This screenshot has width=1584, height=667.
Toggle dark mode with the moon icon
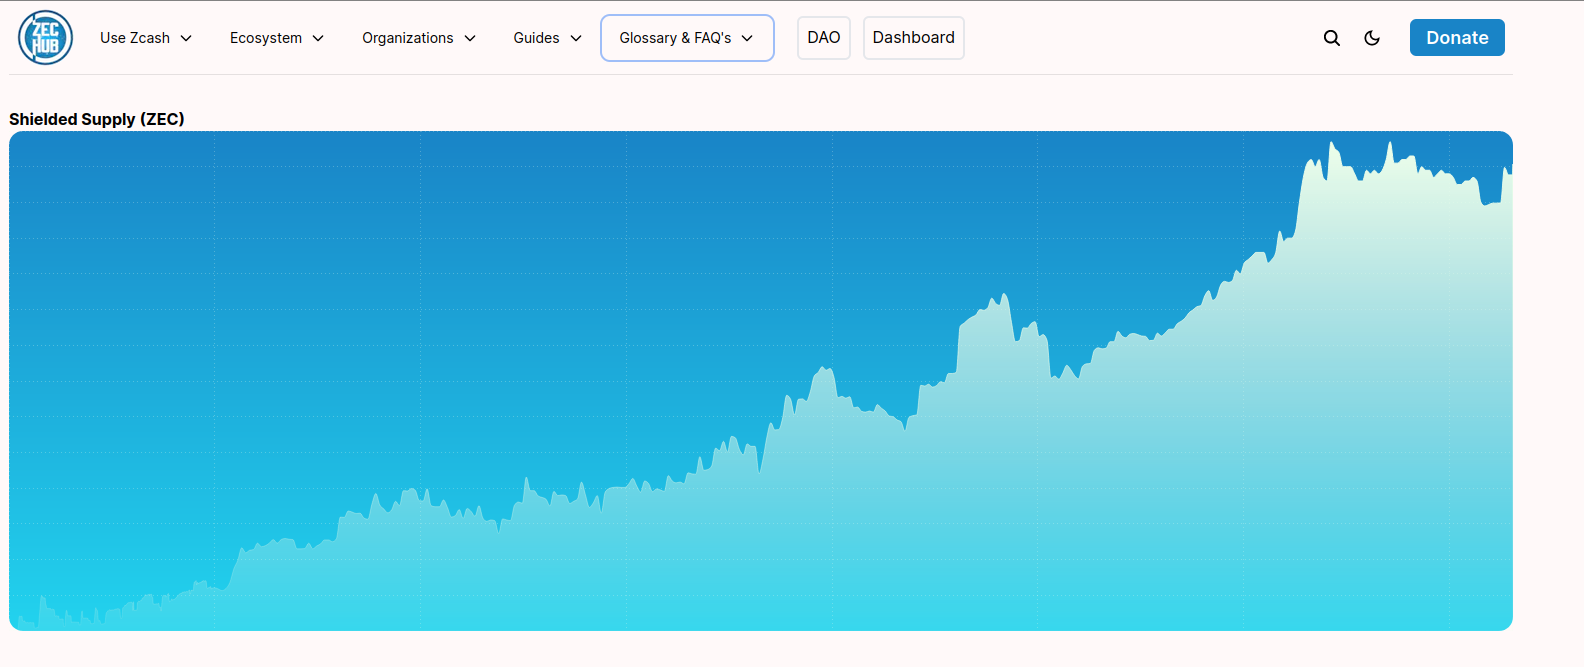(1372, 38)
